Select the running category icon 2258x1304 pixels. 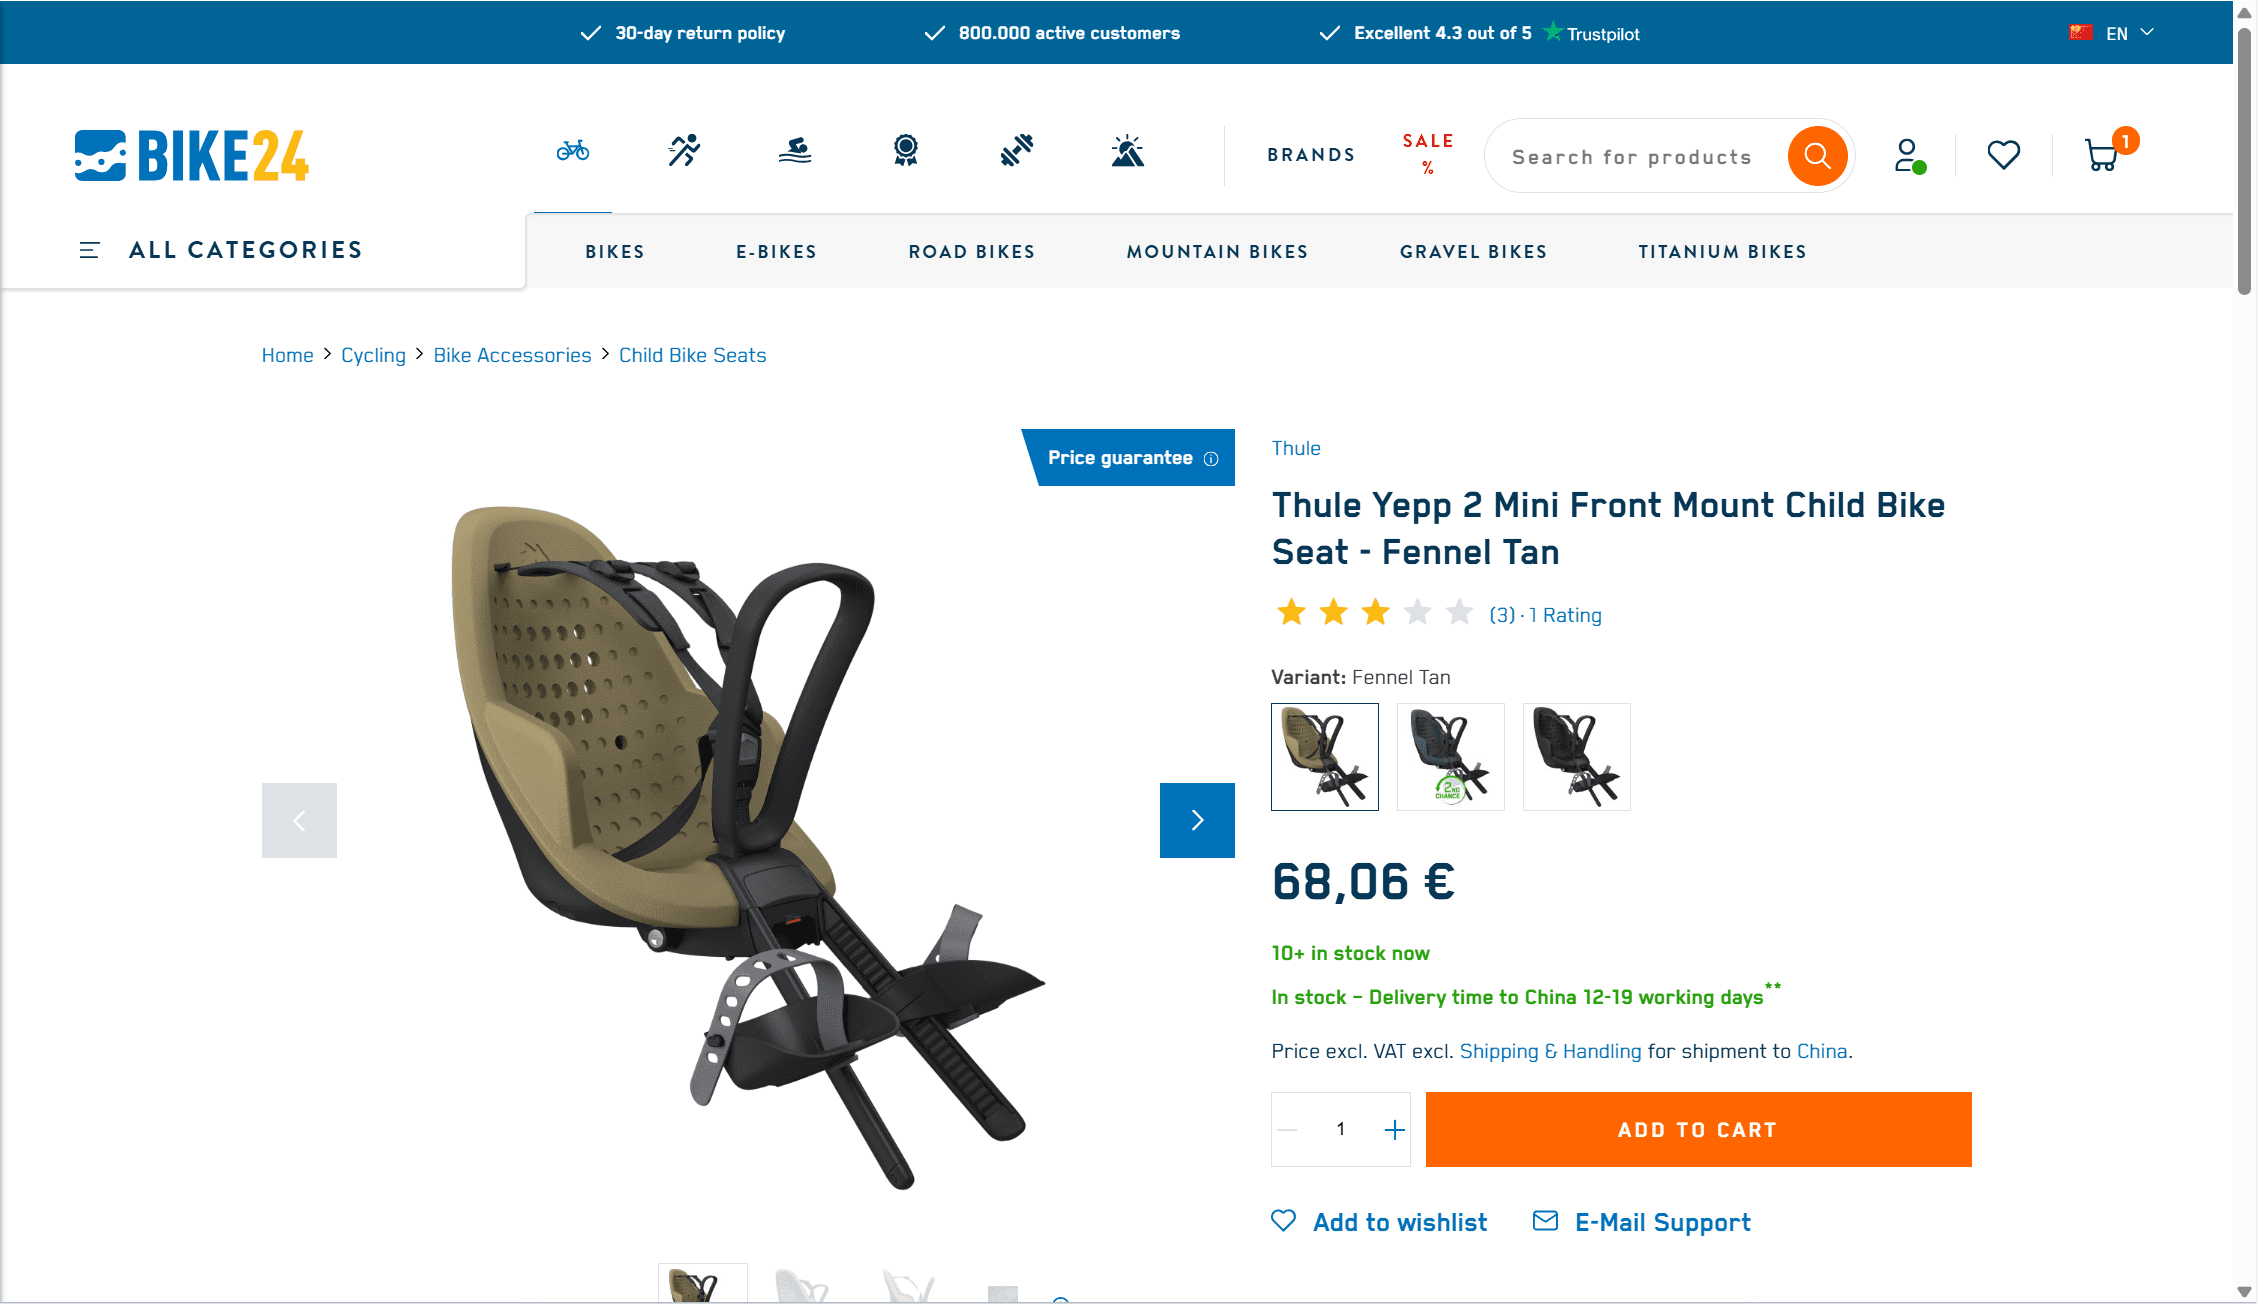point(685,151)
